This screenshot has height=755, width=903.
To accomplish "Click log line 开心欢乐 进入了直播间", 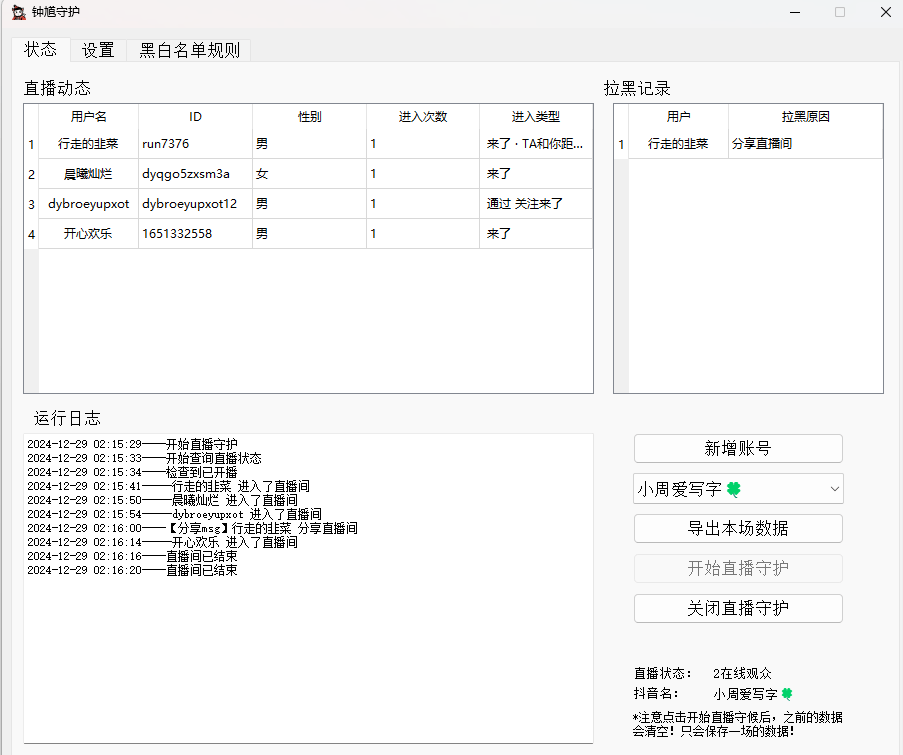I will tap(162, 542).
